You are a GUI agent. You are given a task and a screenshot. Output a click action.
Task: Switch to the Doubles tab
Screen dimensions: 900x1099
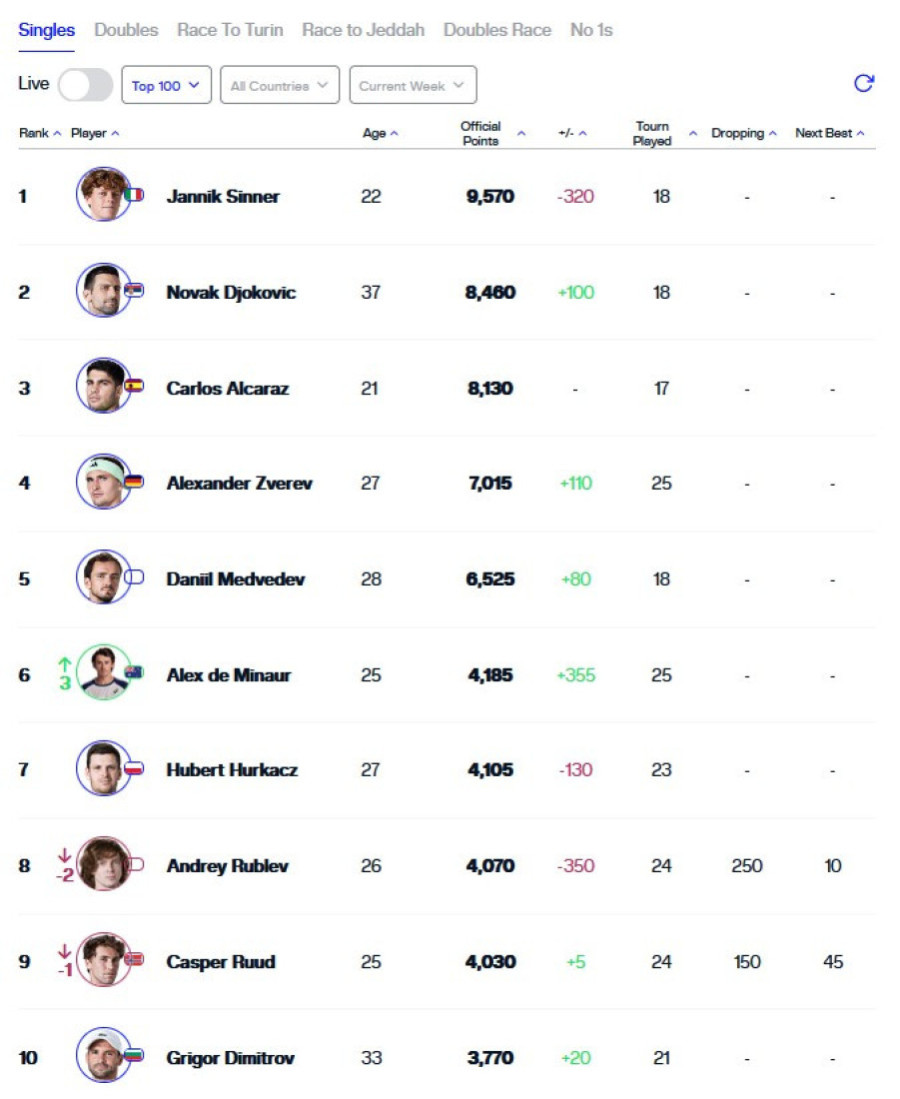point(126,30)
